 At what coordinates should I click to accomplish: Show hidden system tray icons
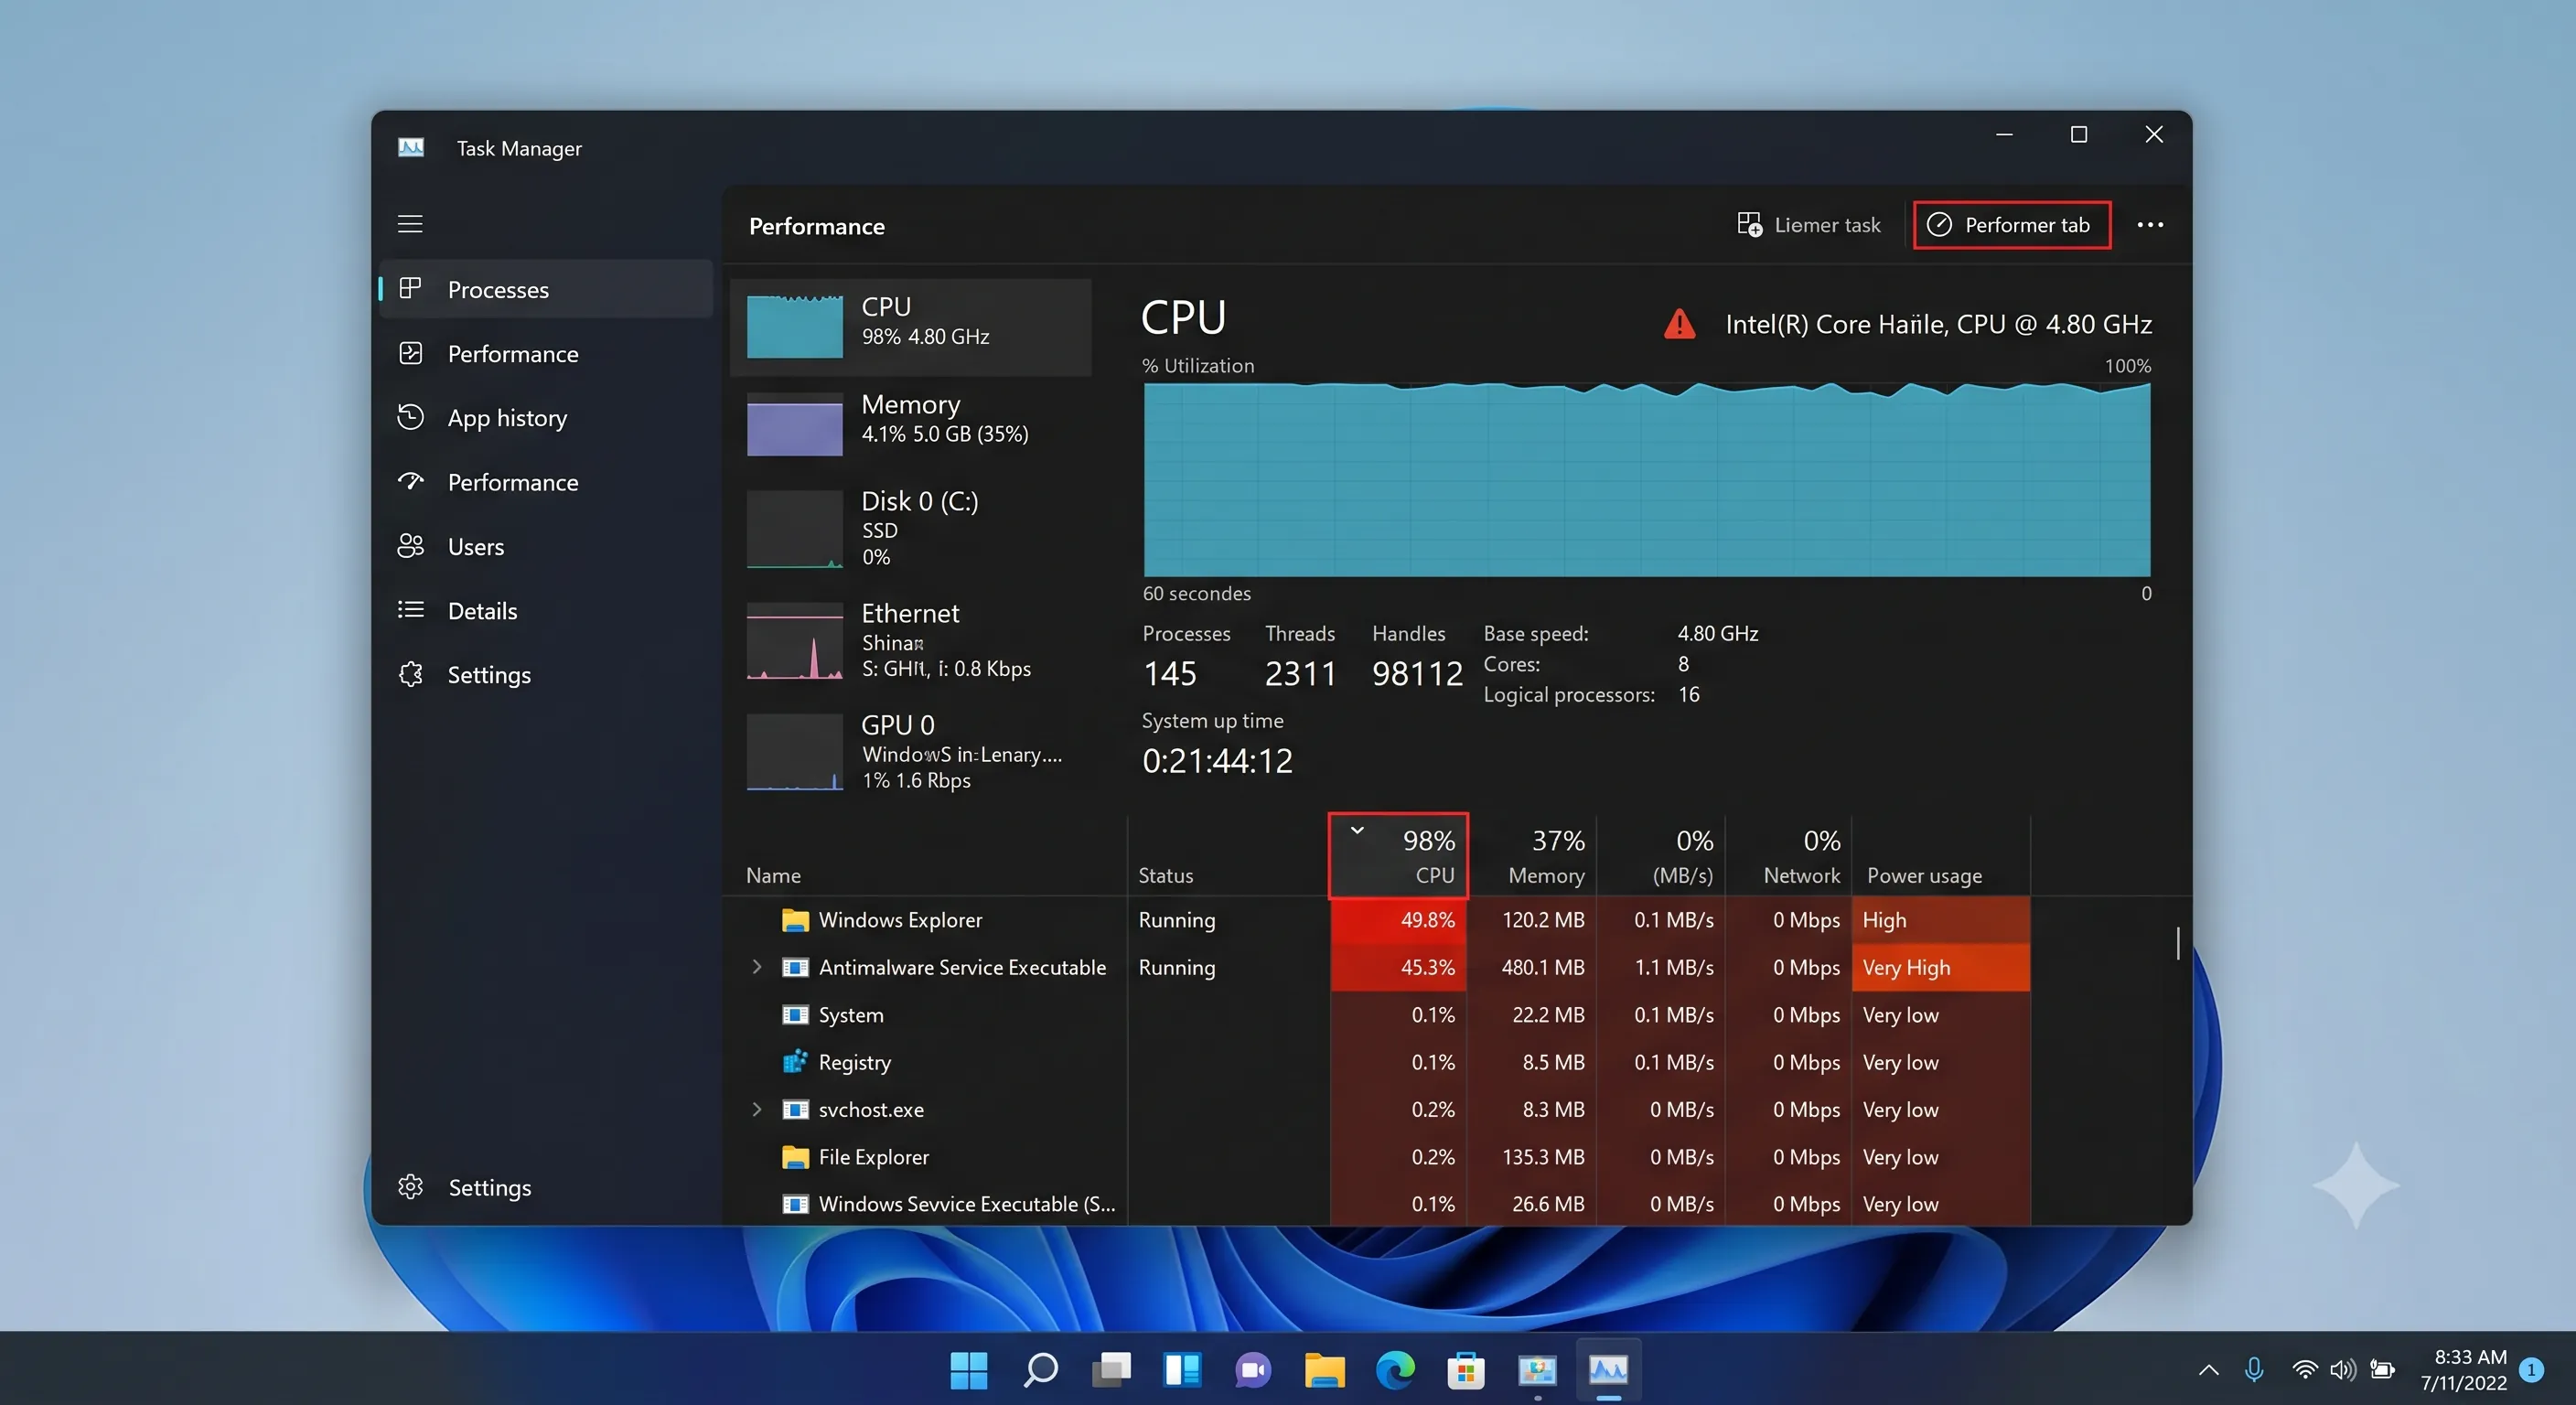point(2208,1370)
